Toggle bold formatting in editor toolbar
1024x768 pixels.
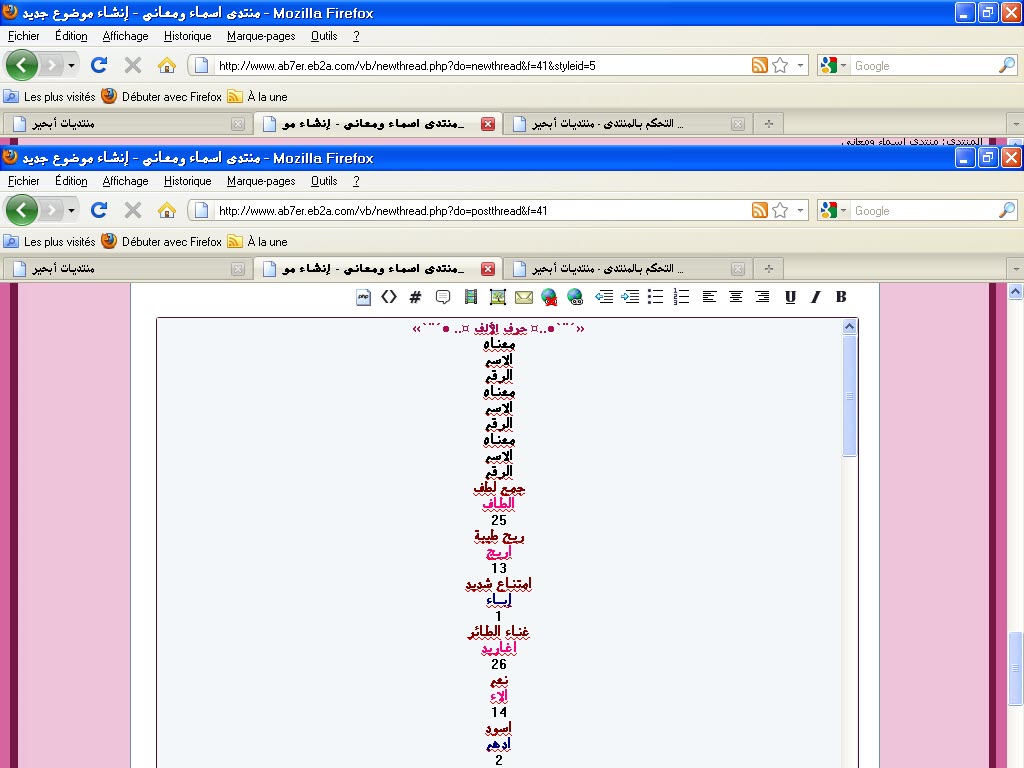coord(841,297)
